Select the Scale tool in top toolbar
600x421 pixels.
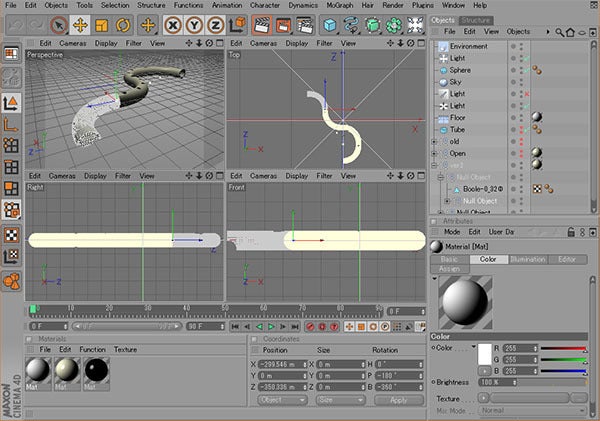coord(103,25)
